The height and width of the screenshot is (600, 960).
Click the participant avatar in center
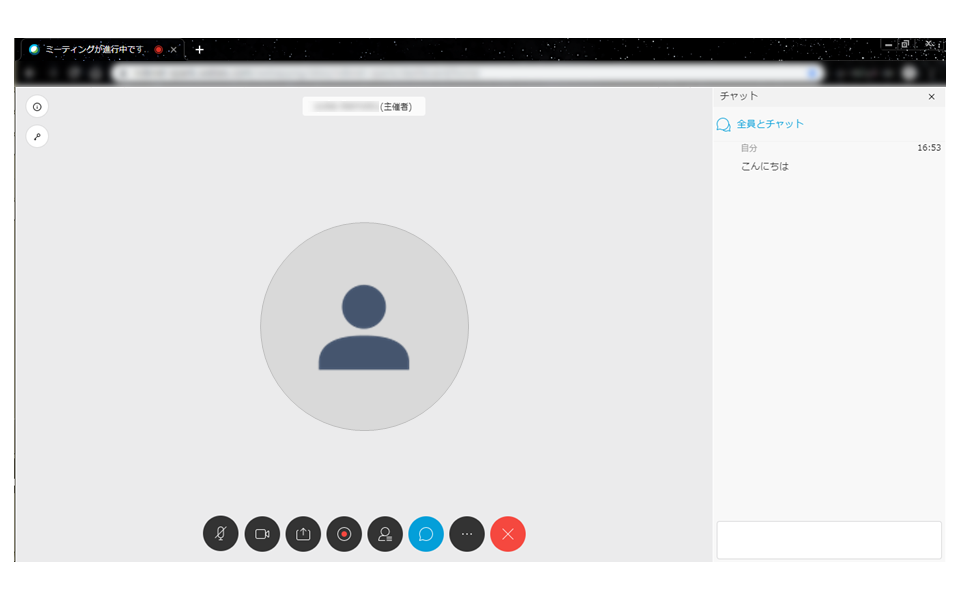click(x=364, y=326)
